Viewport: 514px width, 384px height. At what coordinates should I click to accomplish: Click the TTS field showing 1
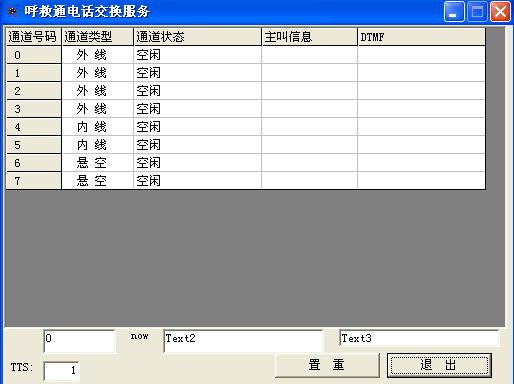[61, 371]
